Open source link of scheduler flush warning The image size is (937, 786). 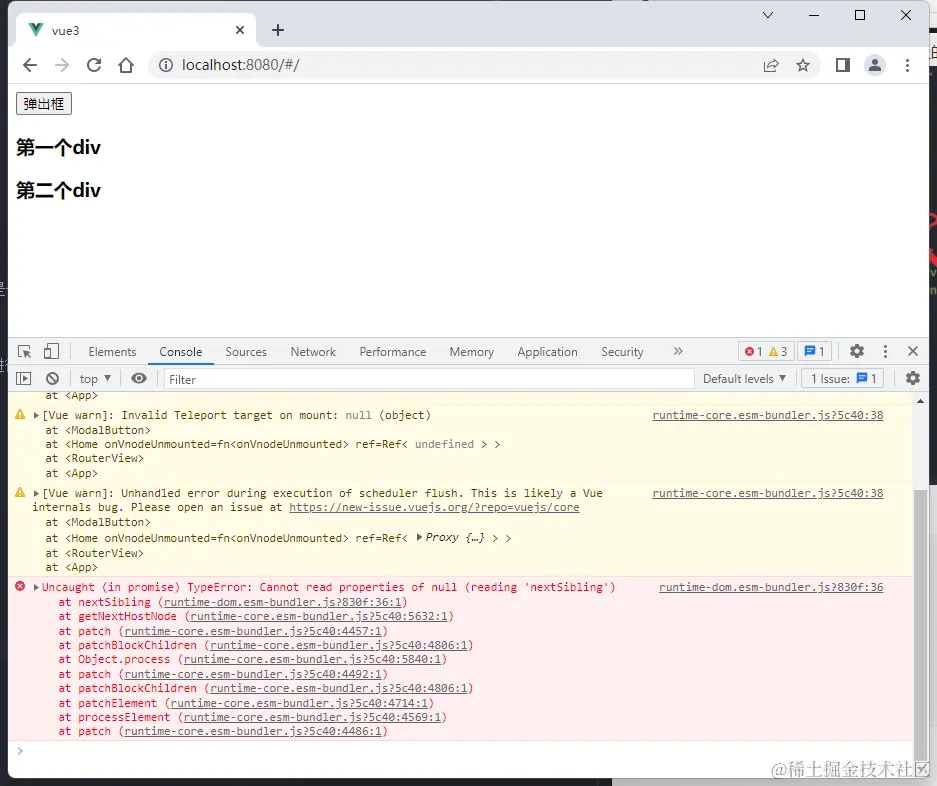pyautogui.click(x=768, y=493)
